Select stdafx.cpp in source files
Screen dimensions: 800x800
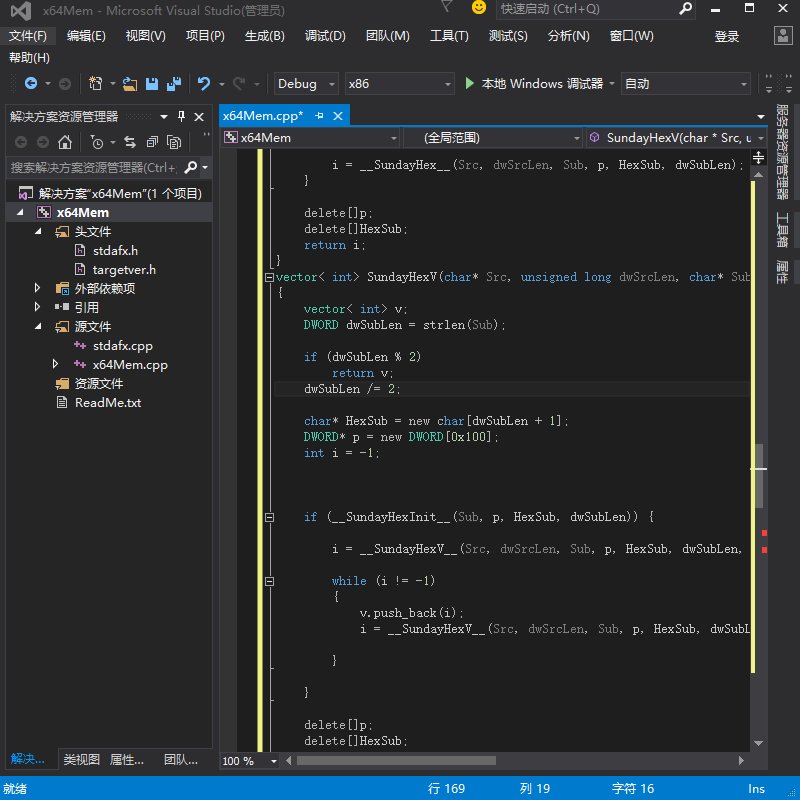(122, 345)
